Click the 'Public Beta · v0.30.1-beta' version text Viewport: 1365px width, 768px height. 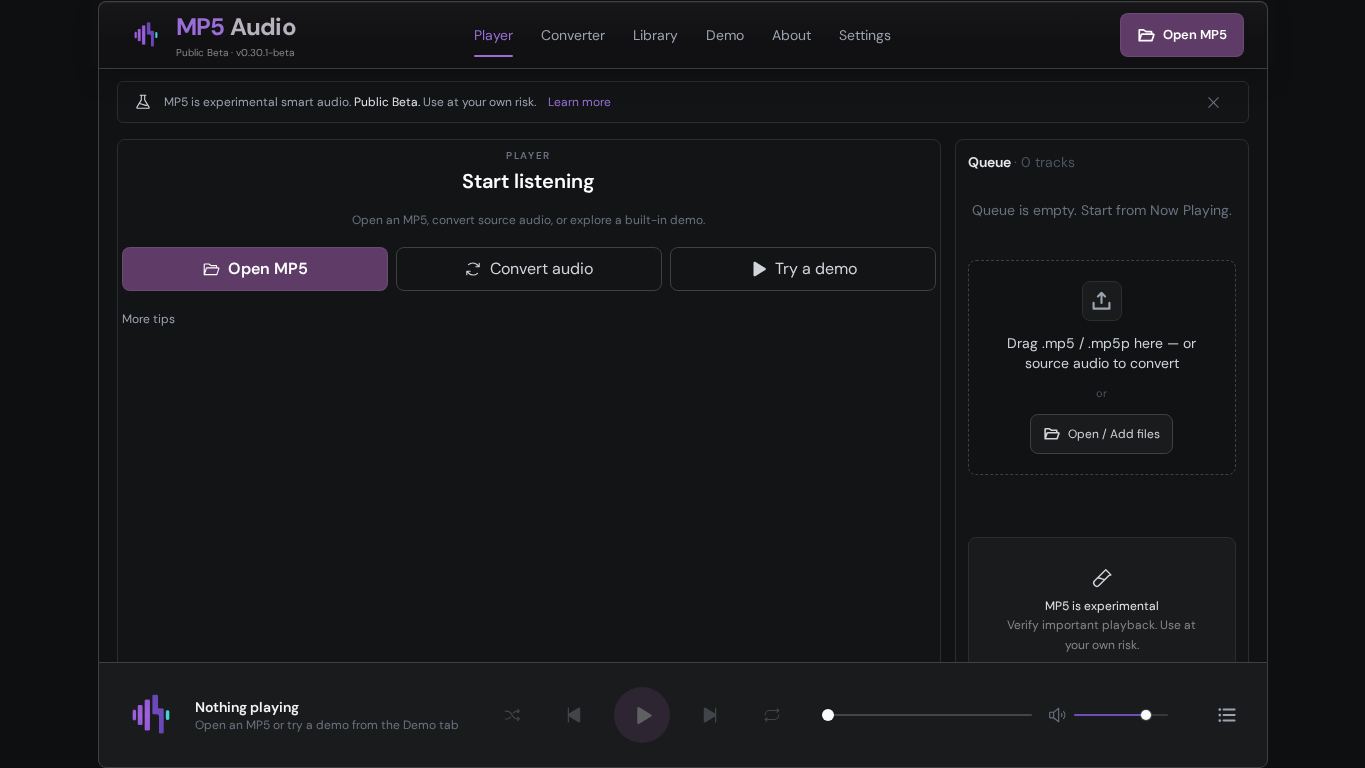[x=235, y=53]
